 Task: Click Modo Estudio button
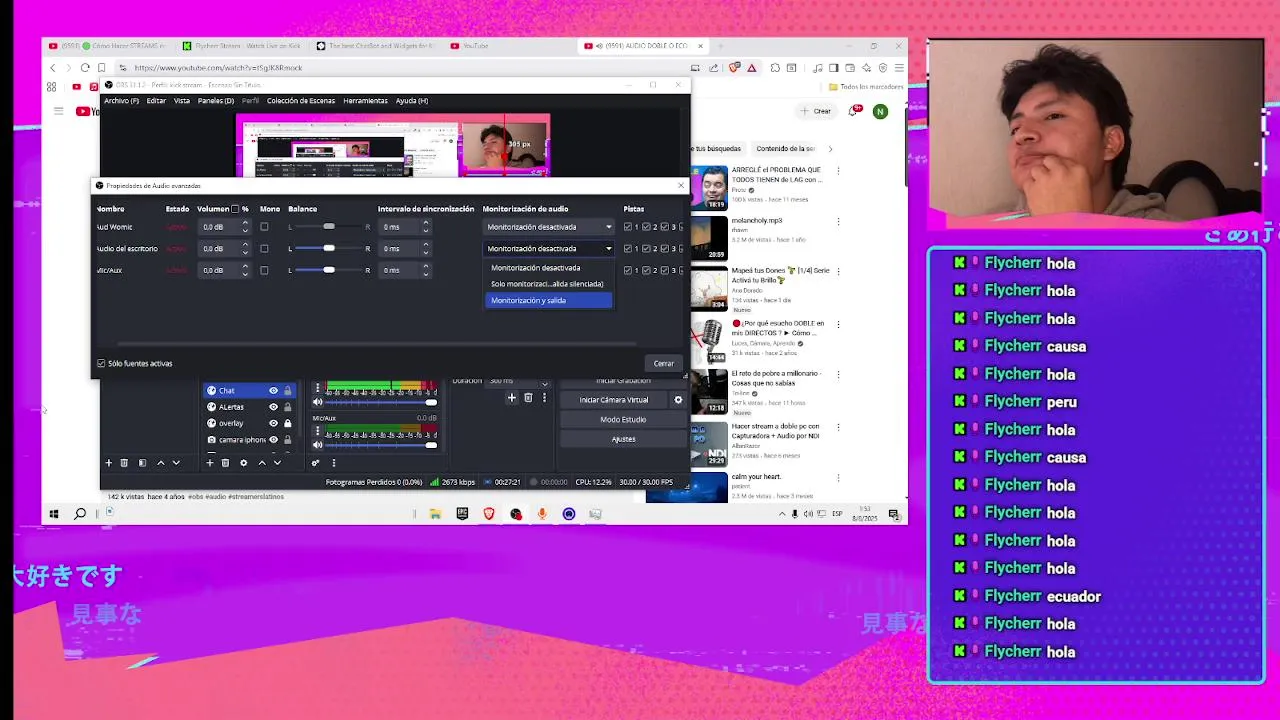[x=623, y=419]
